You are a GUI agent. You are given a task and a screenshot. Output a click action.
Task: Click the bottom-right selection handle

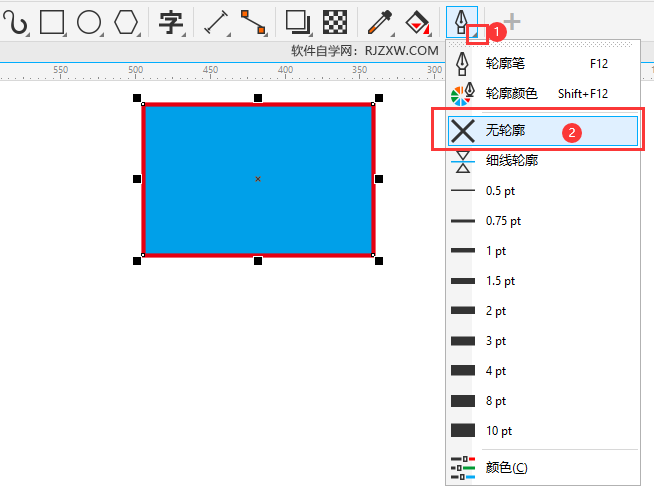tap(379, 261)
